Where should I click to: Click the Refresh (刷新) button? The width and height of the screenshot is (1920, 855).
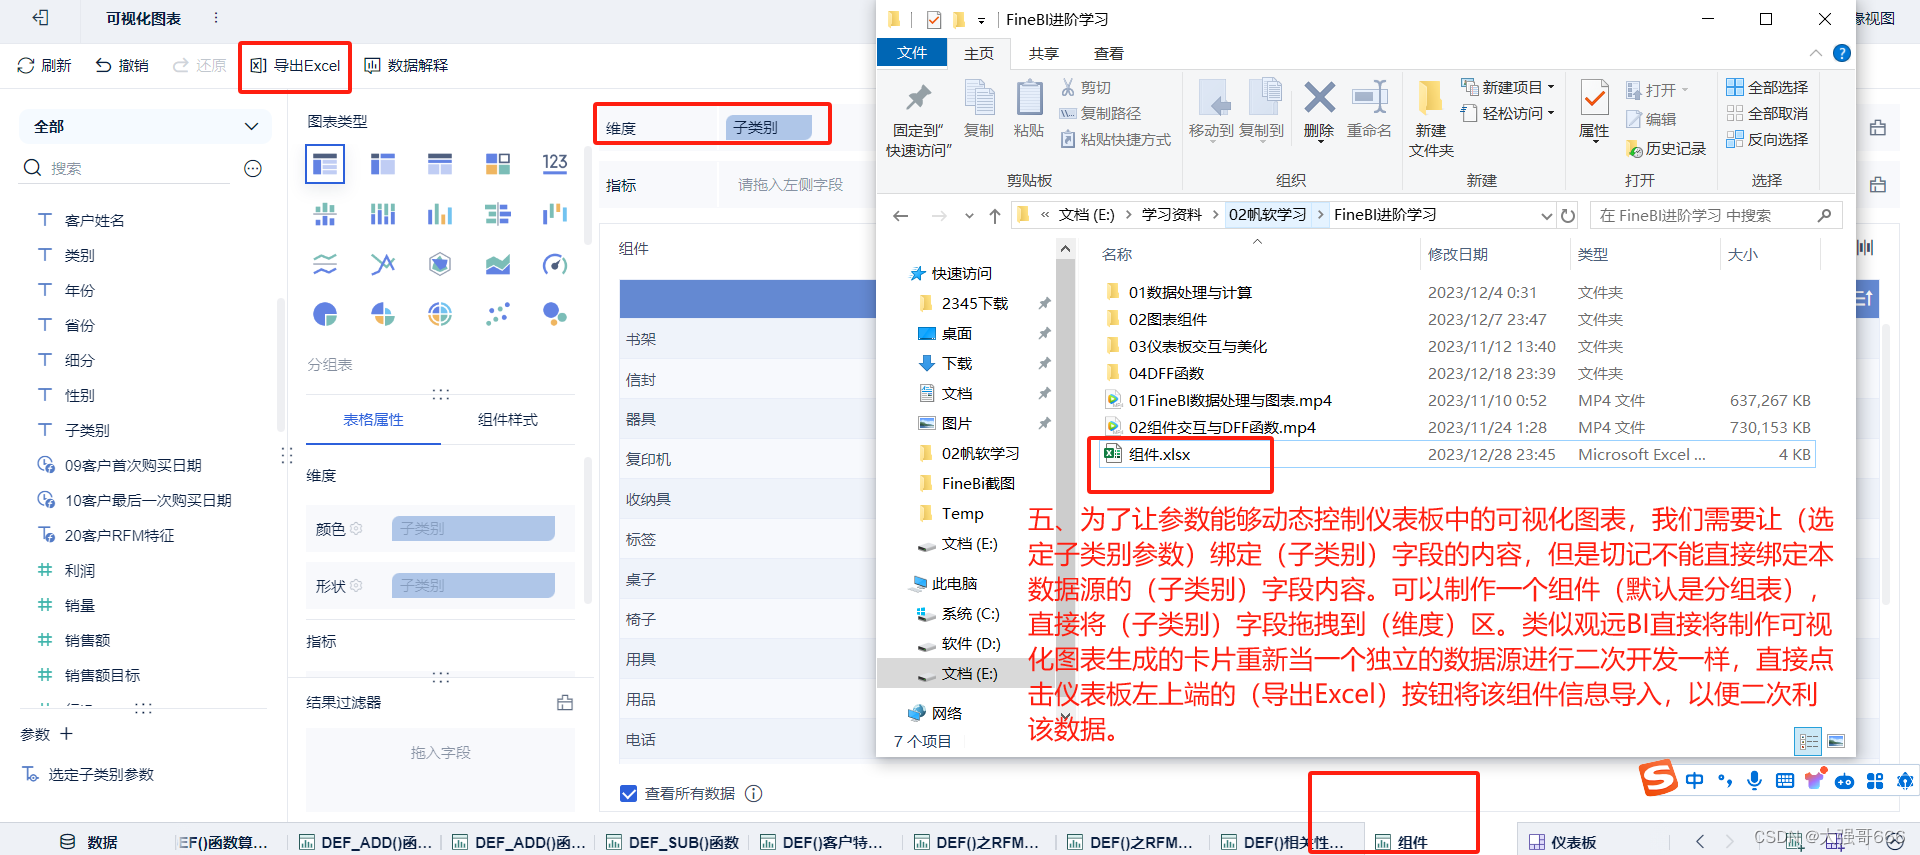(x=44, y=65)
